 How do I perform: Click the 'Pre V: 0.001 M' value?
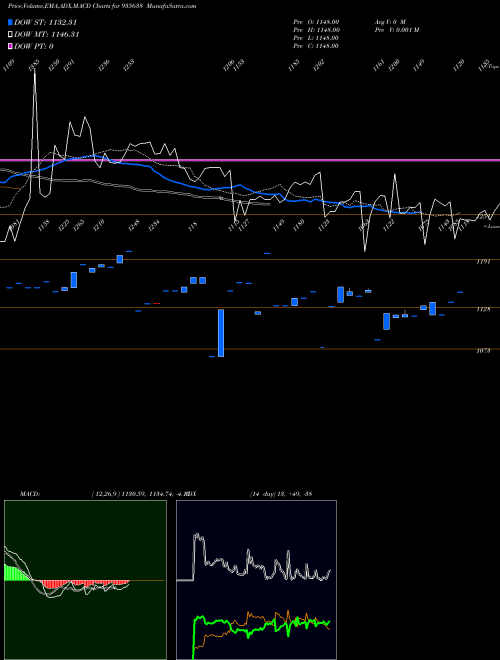pos(396,30)
